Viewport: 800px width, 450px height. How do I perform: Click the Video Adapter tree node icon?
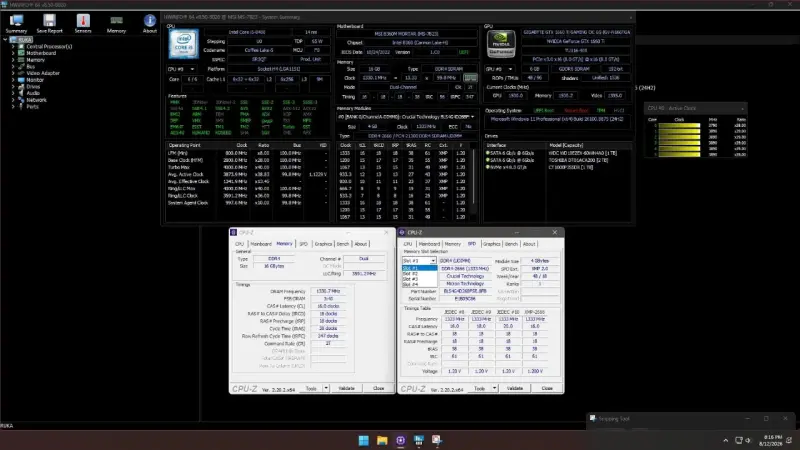21,73
